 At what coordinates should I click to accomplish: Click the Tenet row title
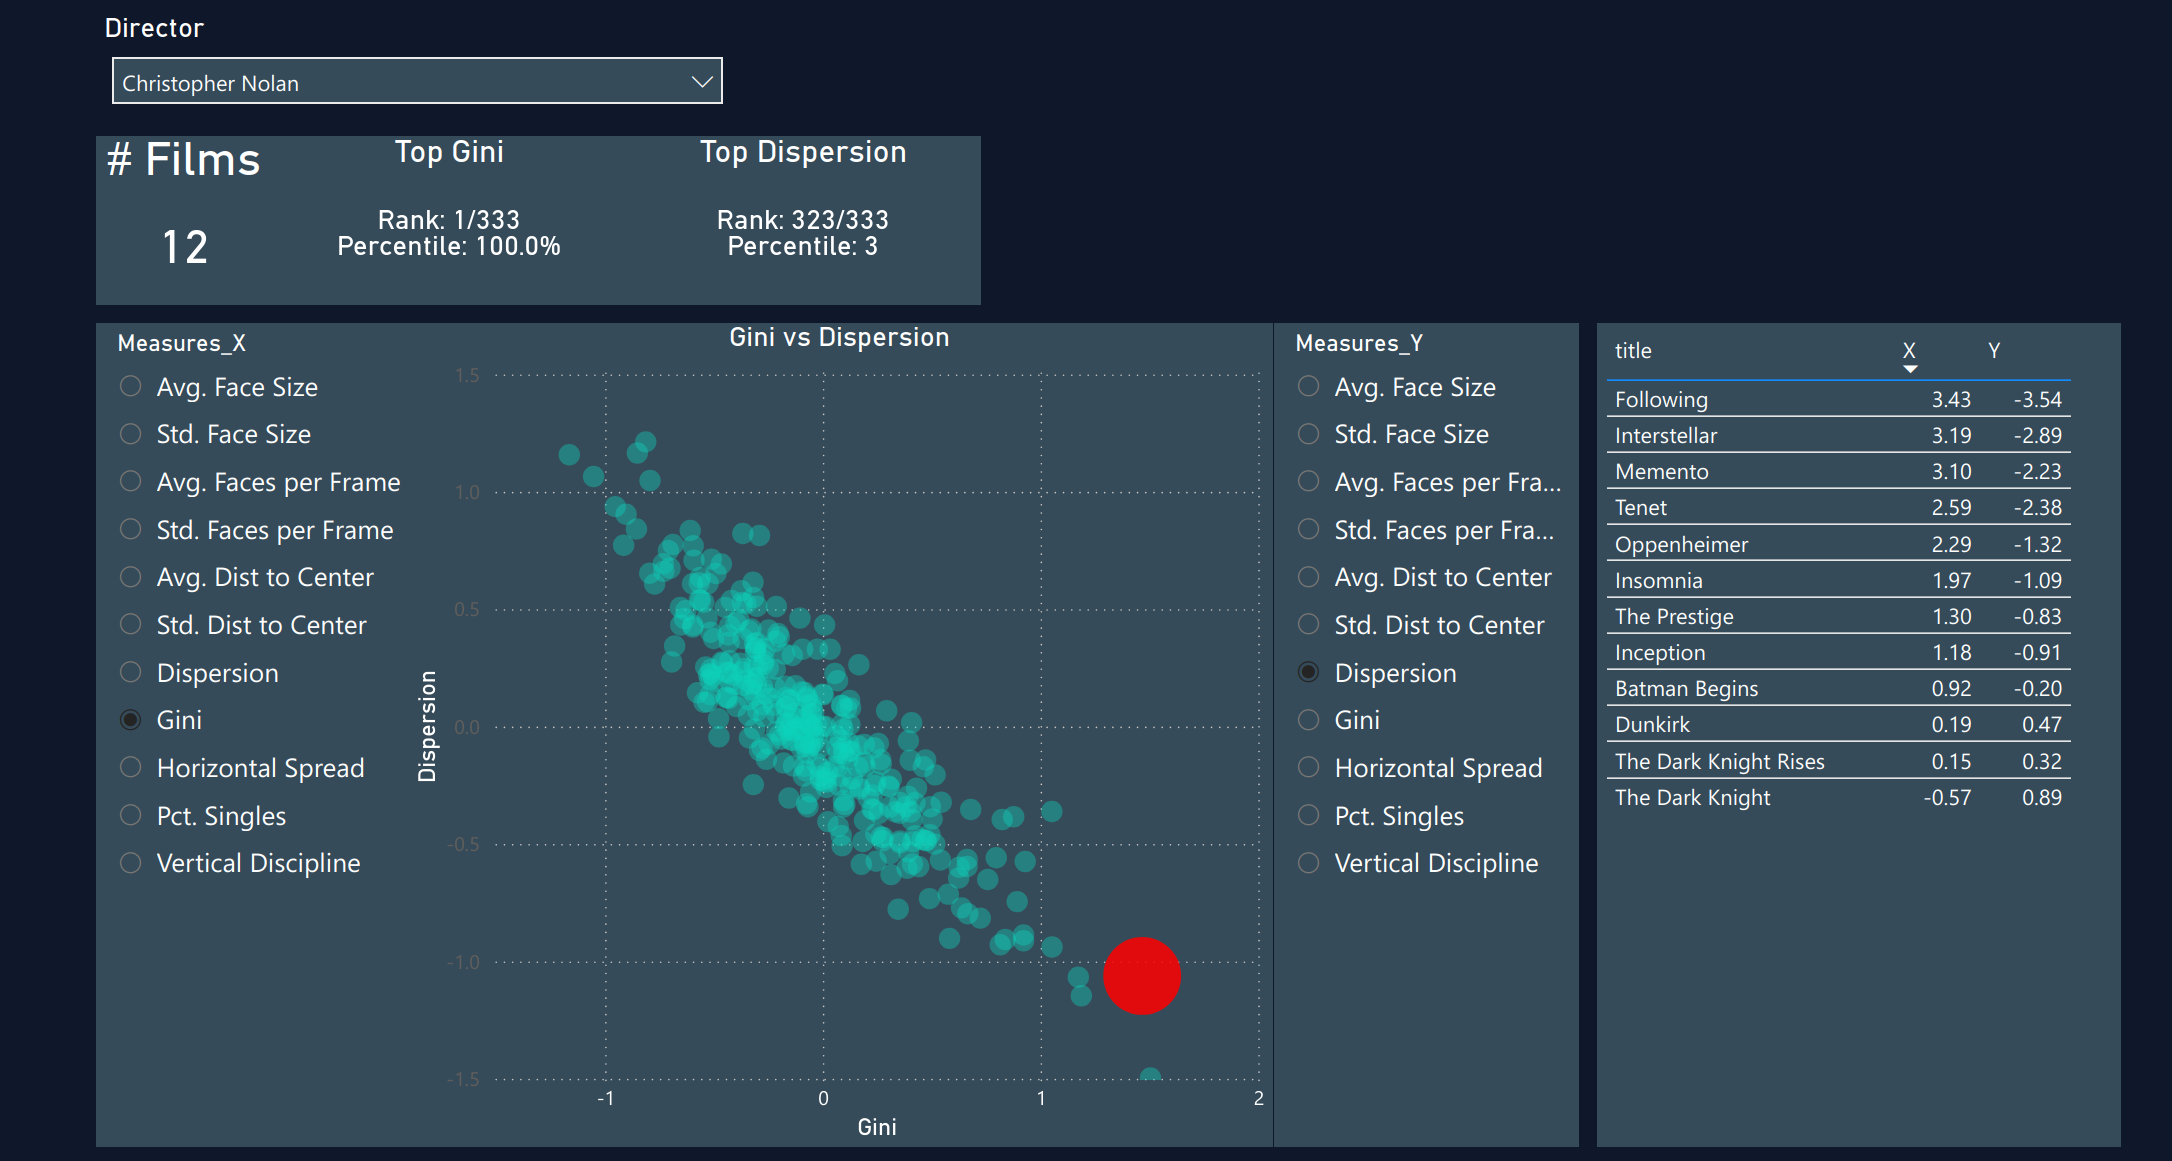point(1640,507)
